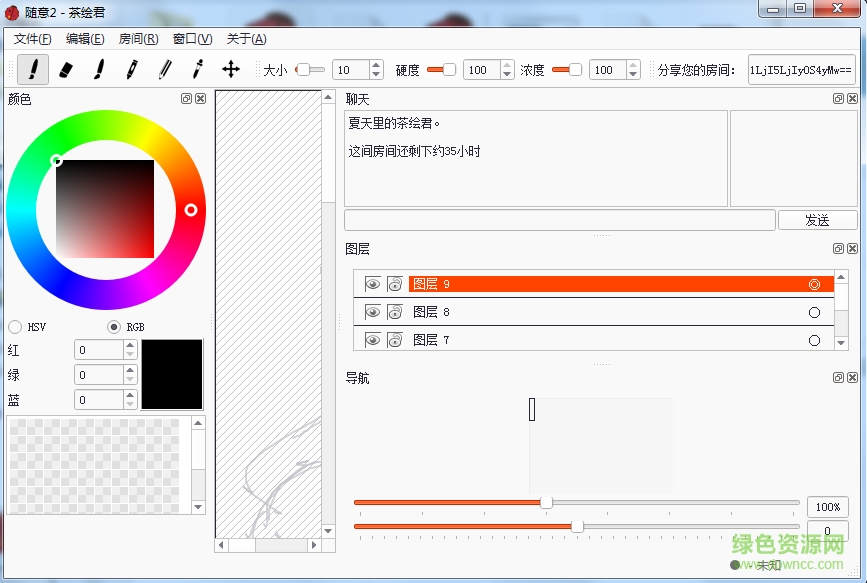Screen dimensions: 867x583
Task: Select the large brush tool
Action: click(x=32, y=70)
